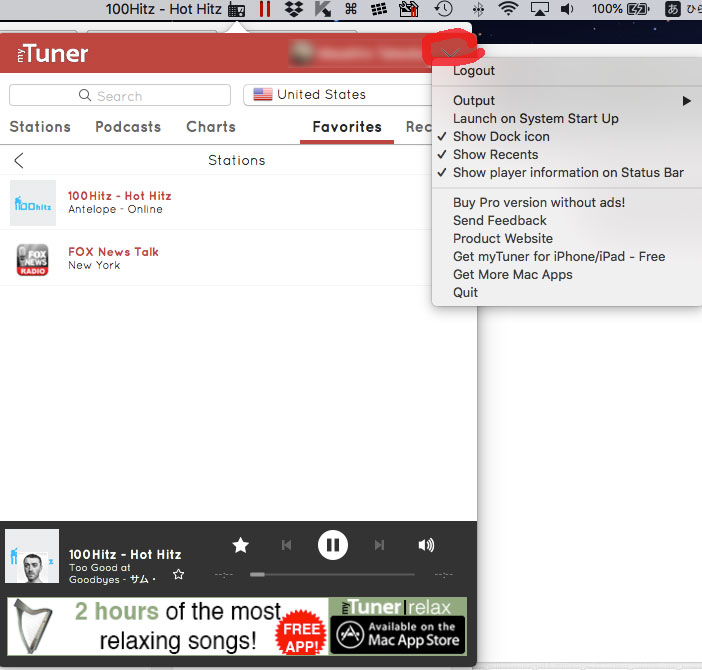This screenshot has height=670, width=702.
Task: Switch to the Stations tab
Action: tap(40, 127)
